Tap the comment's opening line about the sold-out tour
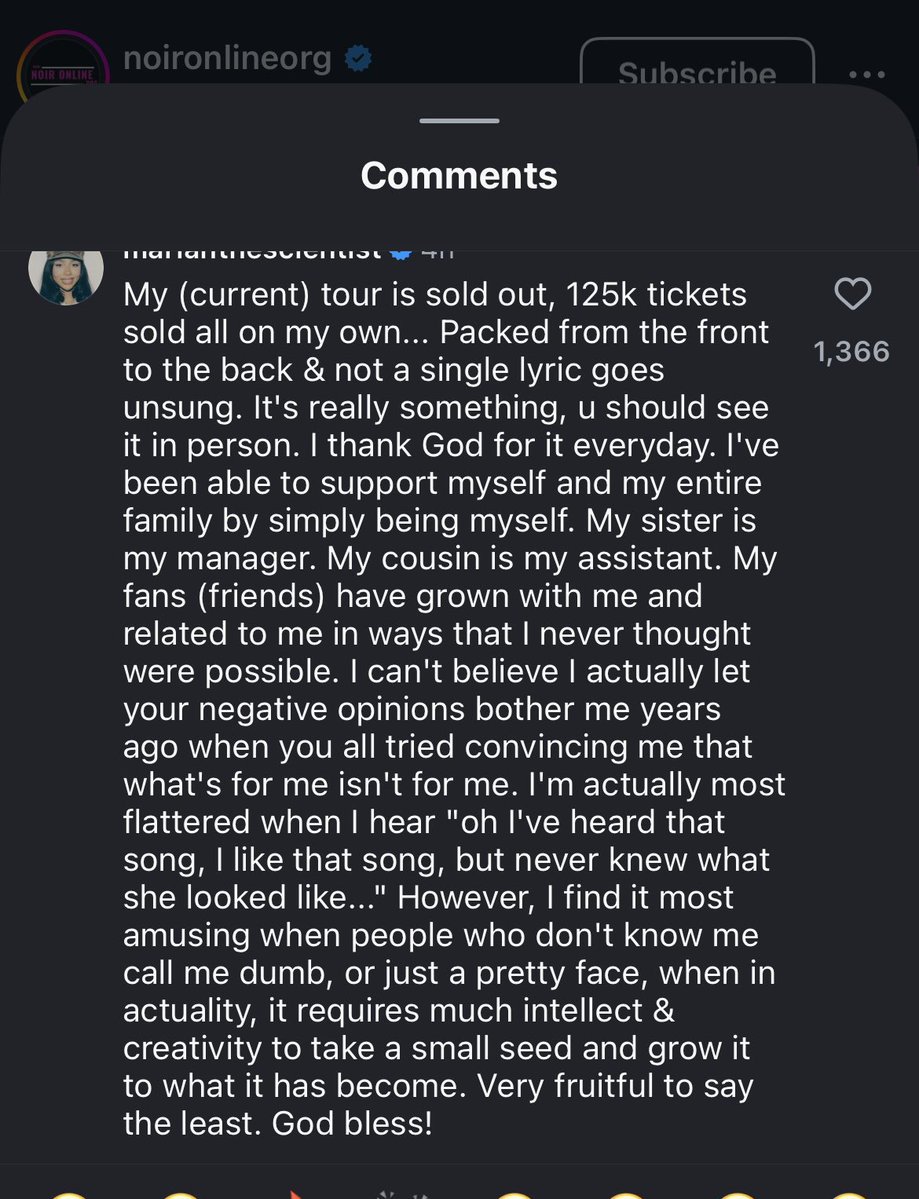 pyautogui.click(x=435, y=295)
